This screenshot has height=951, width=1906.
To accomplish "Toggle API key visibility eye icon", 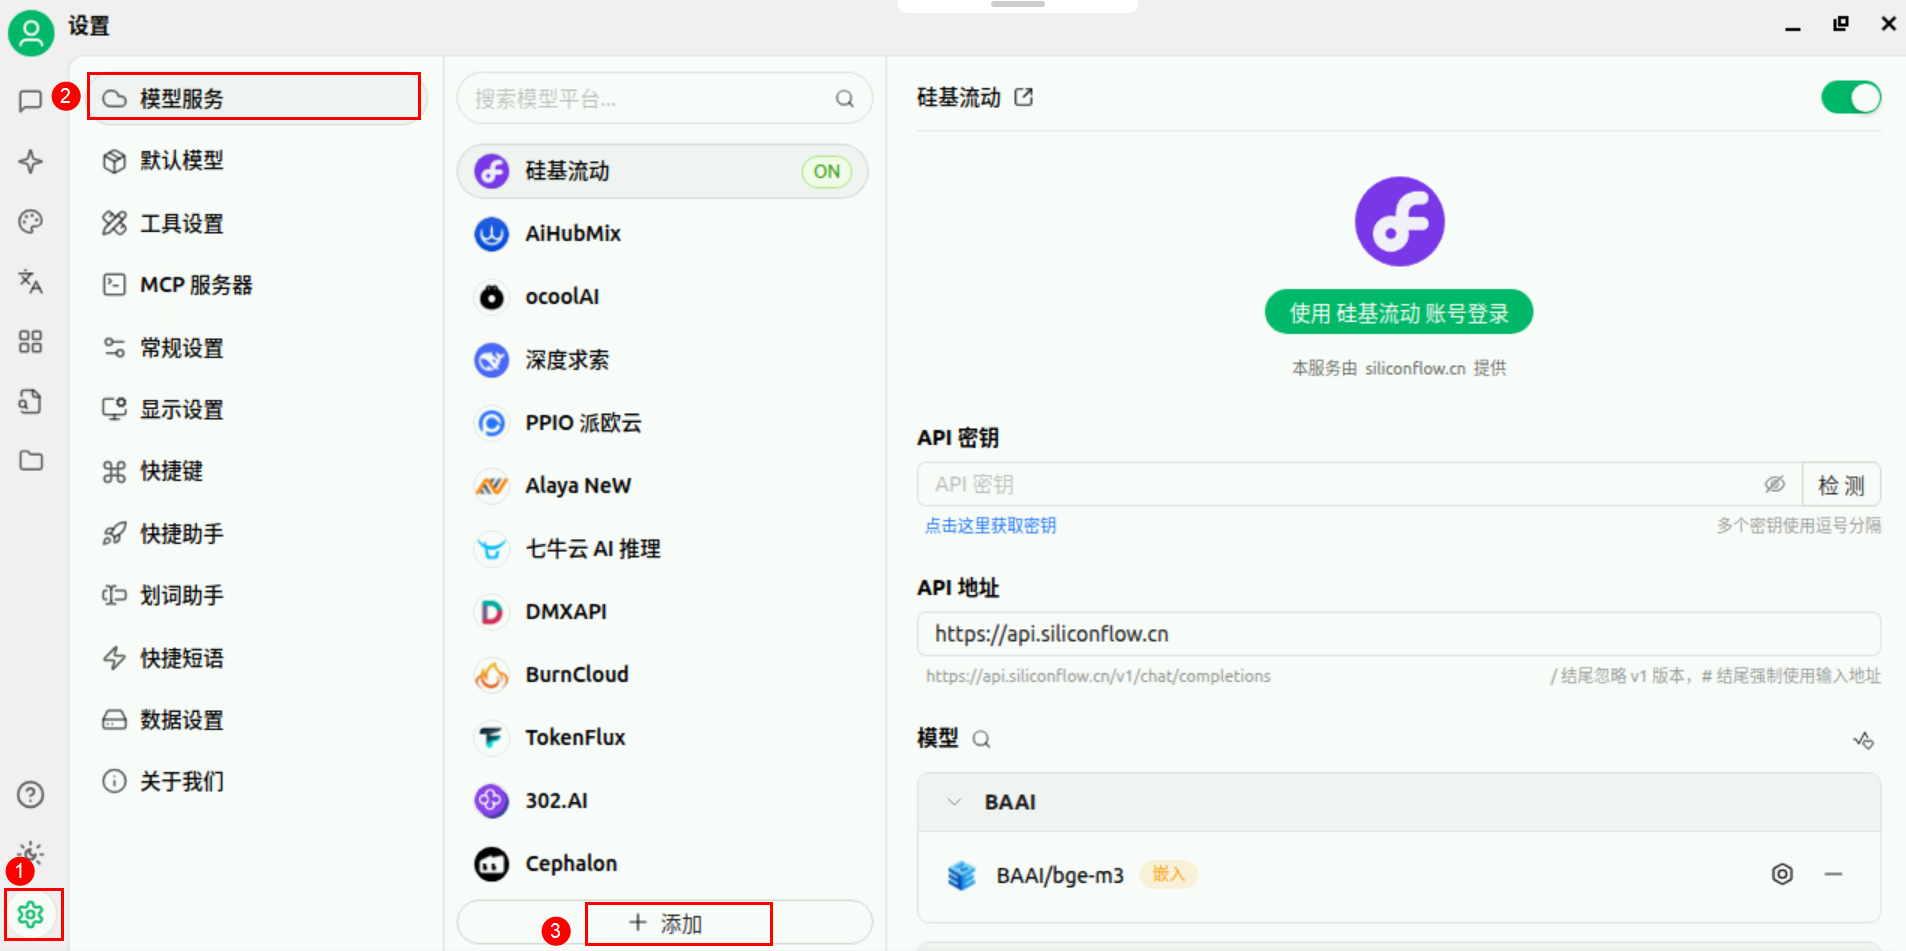I will tap(1774, 484).
